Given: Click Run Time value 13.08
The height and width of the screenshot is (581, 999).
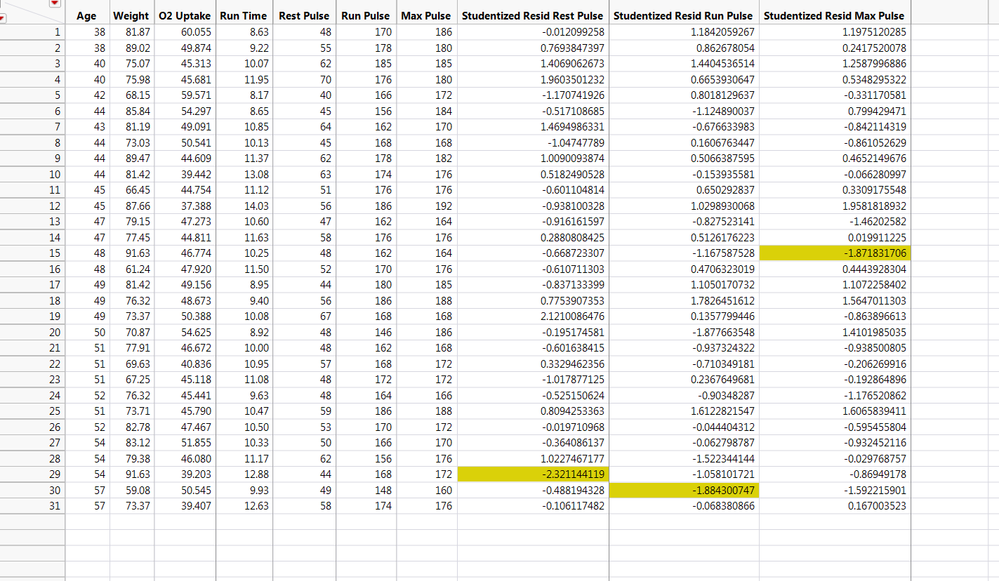Looking at the screenshot, I should [257, 175].
